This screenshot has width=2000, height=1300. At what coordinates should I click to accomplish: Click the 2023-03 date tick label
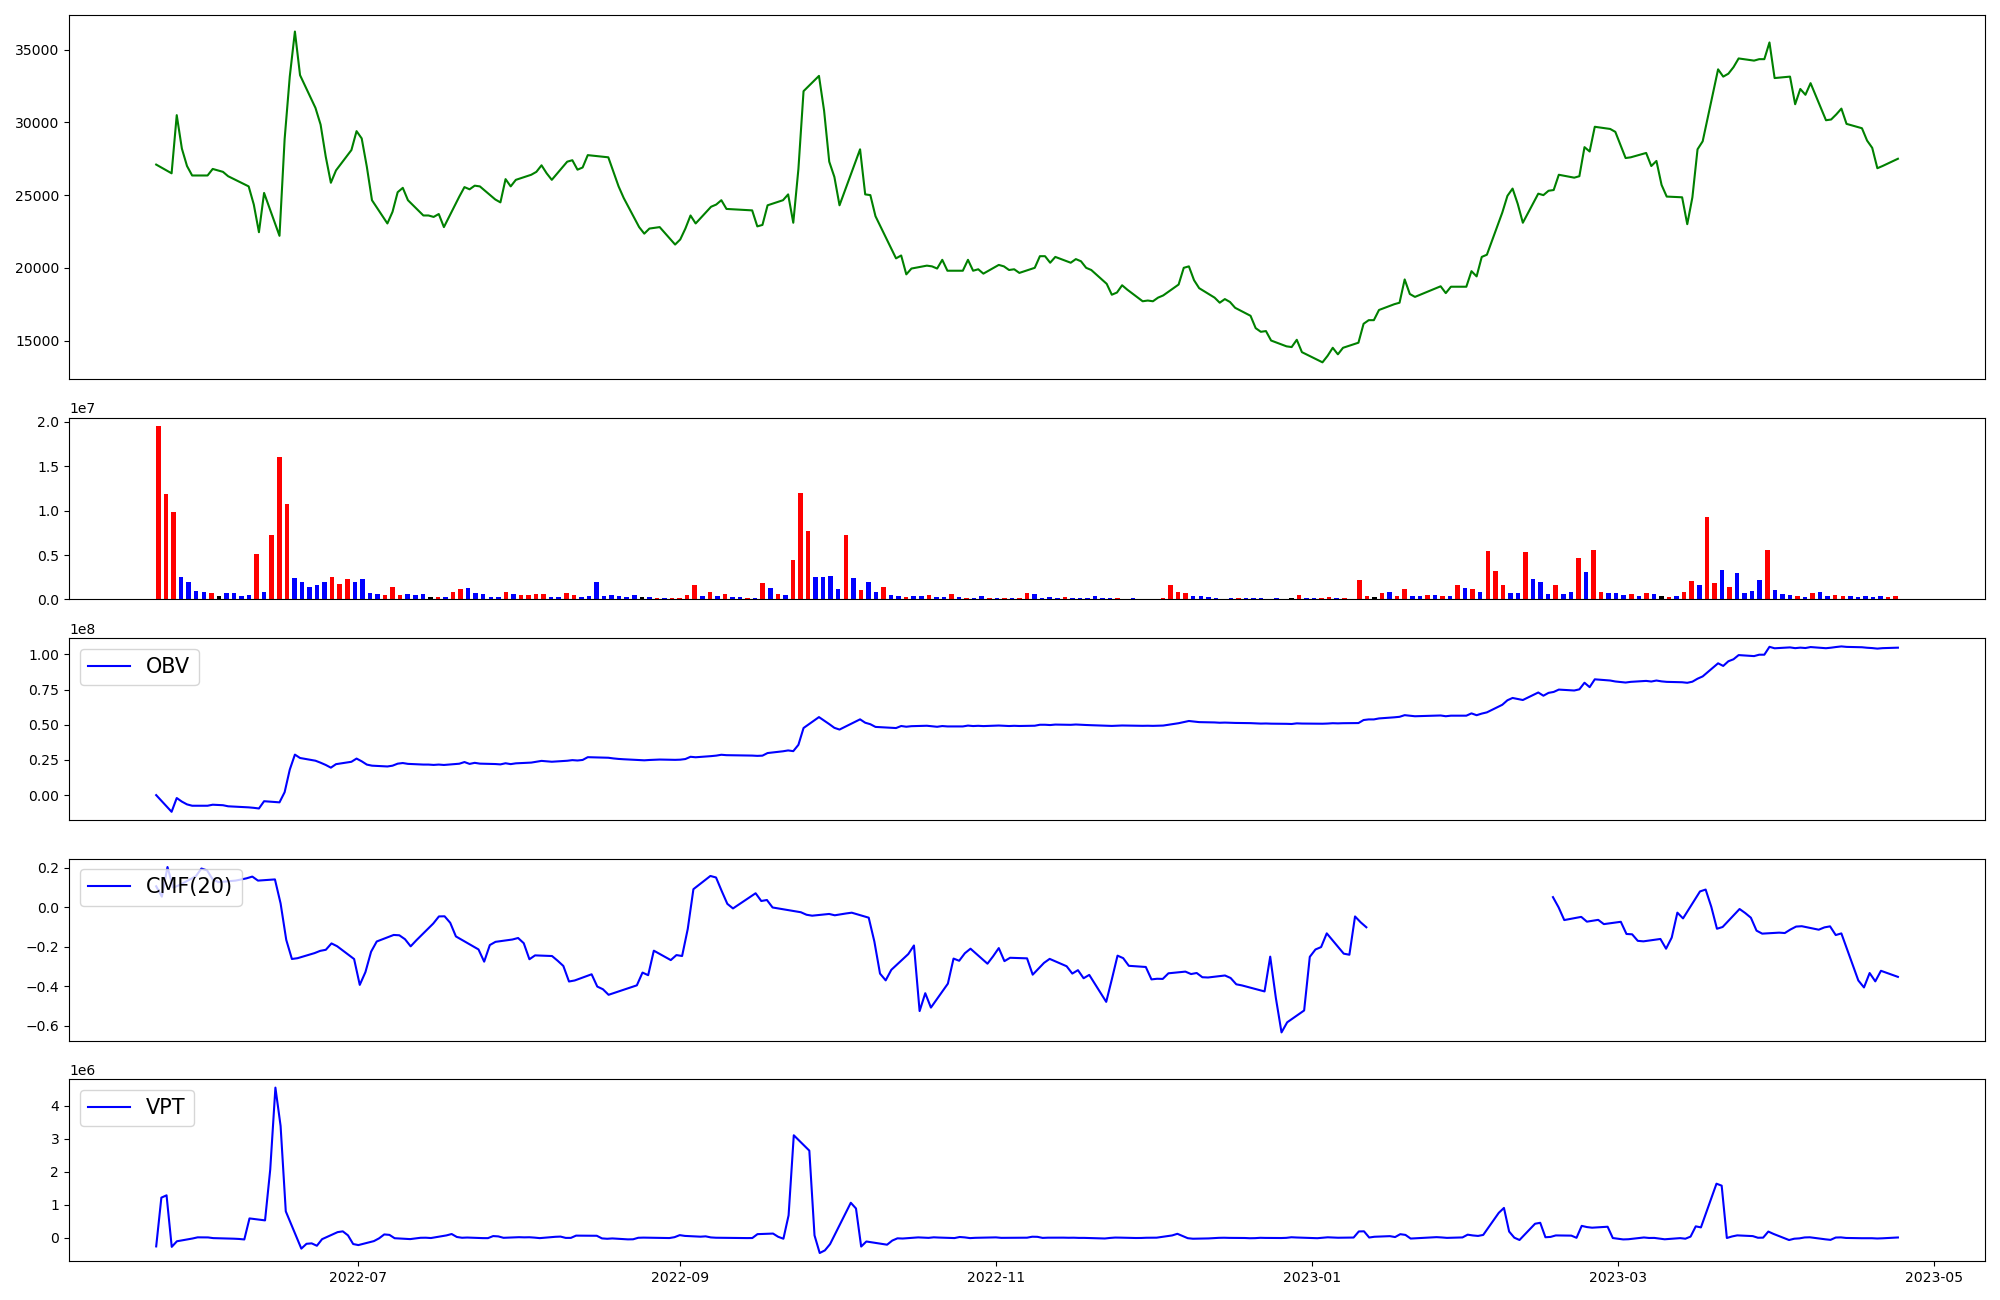[1617, 1277]
